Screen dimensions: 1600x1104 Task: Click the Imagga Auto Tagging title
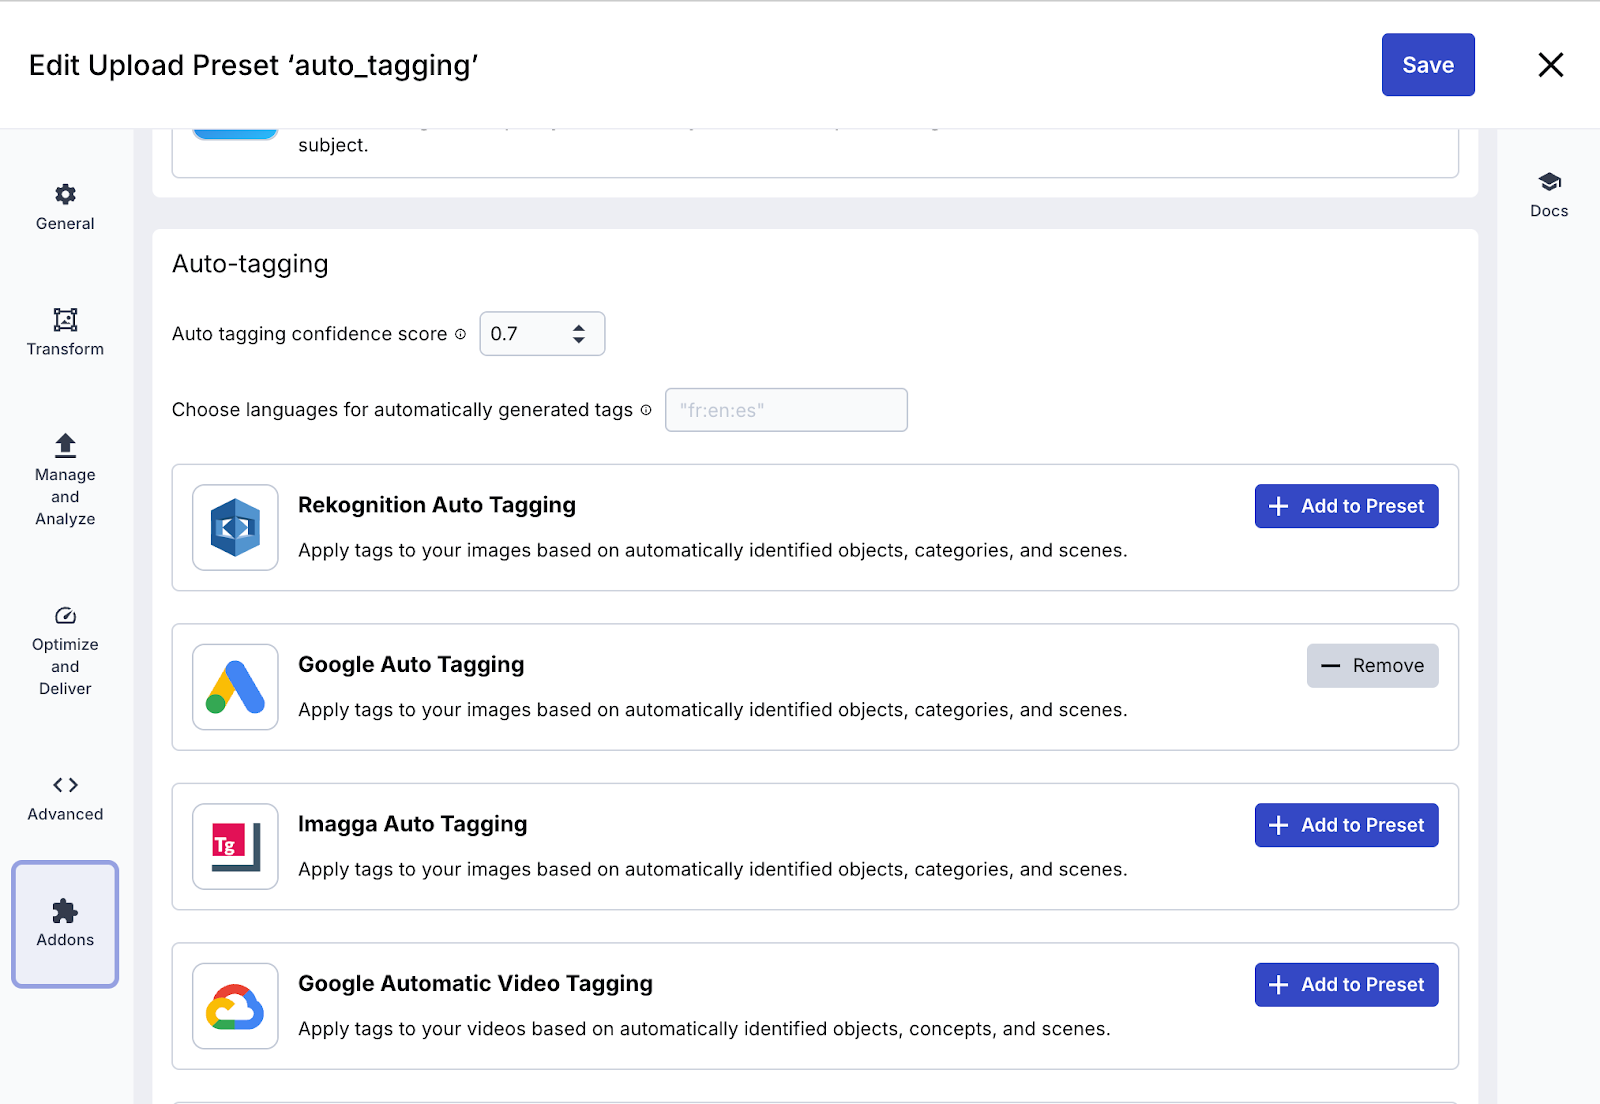pos(412,824)
